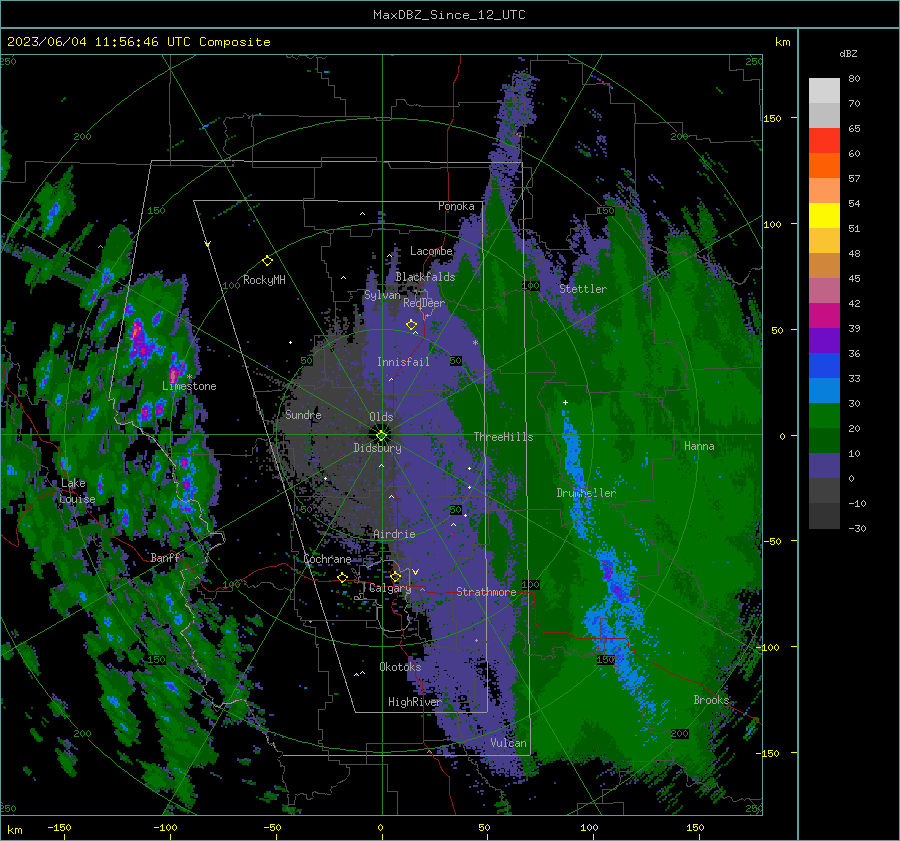Click the Innisfail label

[403, 362]
